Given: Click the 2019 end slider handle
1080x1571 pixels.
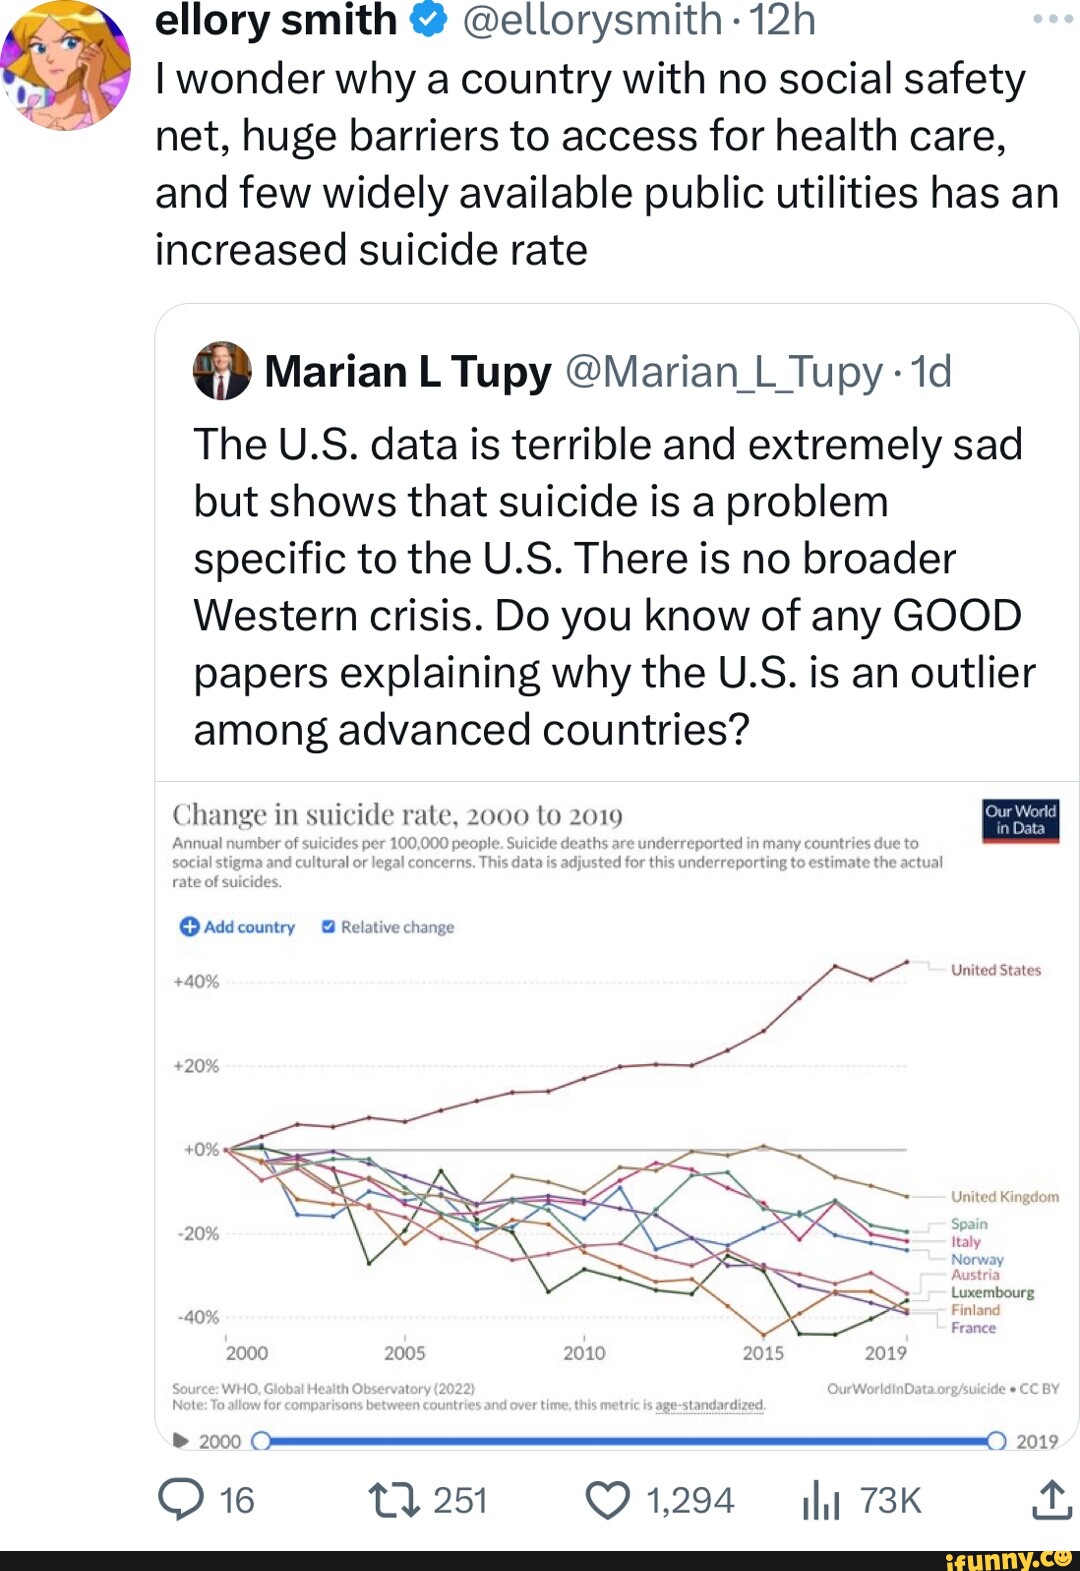Looking at the screenshot, I should pos(996,1441).
